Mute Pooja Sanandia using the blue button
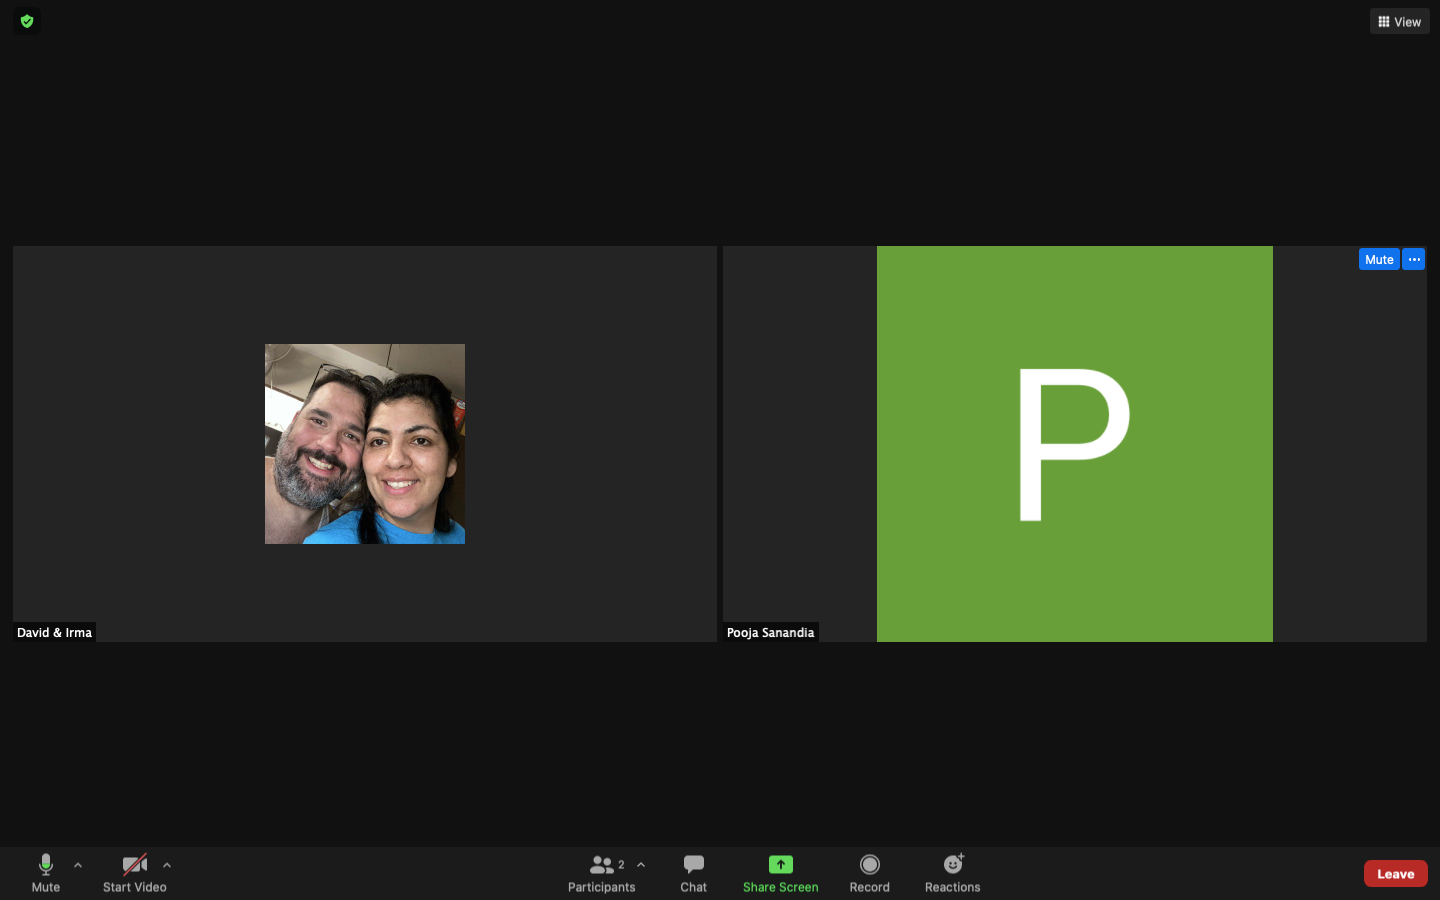The image size is (1440, 900). (x=1378, y=259)
